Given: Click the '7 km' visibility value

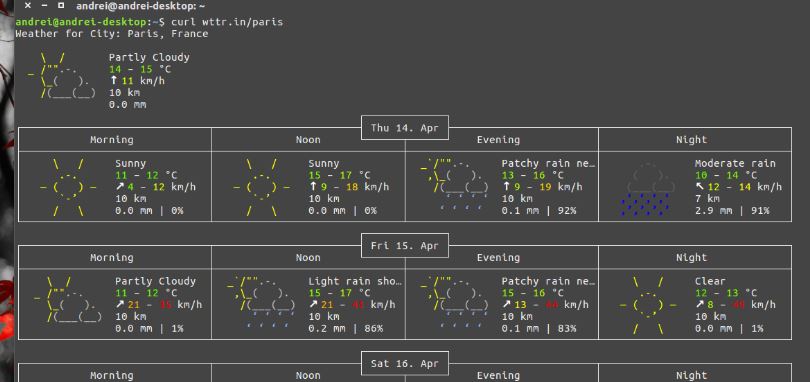Looking at the screenshot, I should point(707,199).
